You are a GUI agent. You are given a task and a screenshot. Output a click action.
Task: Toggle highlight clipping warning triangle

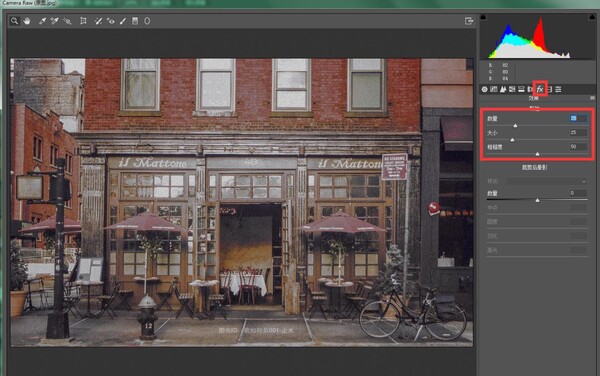592,17
